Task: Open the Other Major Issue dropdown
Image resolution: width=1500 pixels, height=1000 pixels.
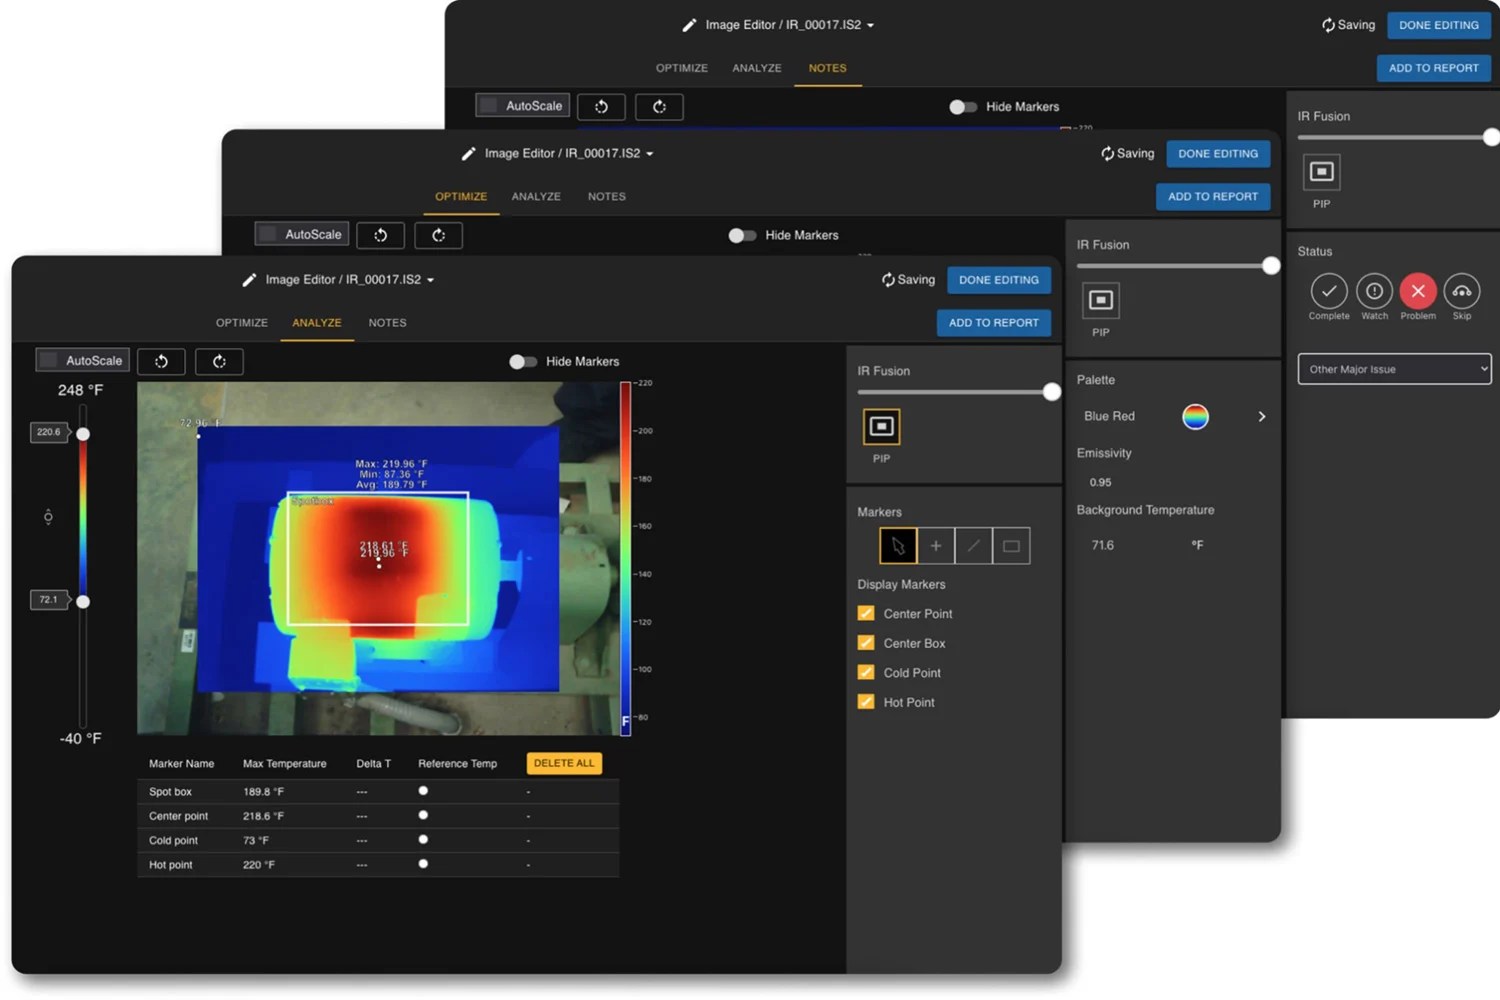Action: pos(1393,369)
